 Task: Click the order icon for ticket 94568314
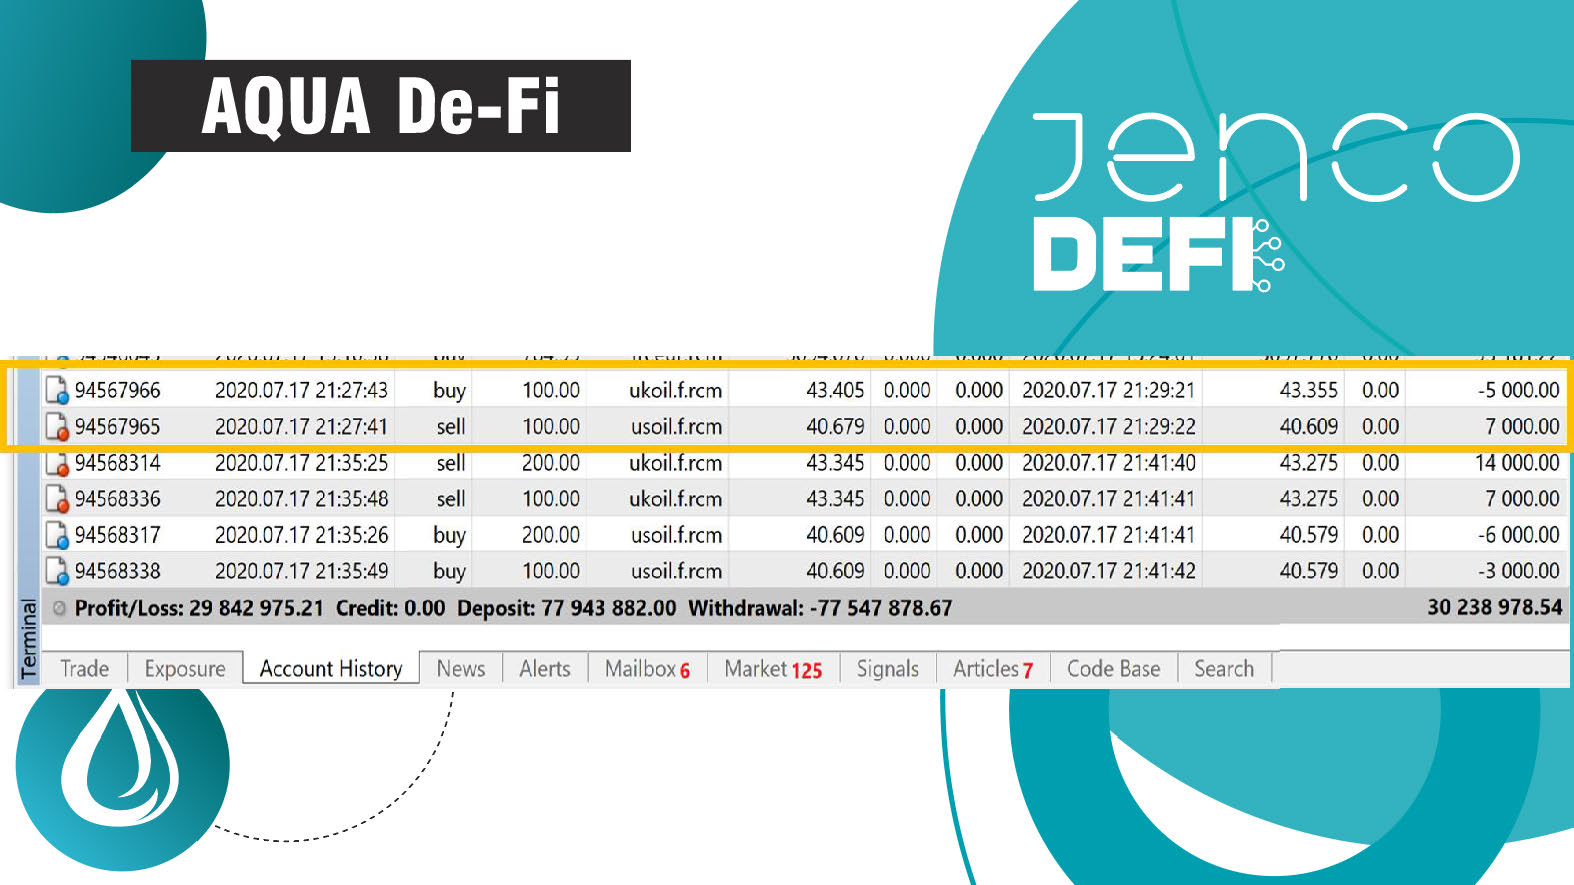(x=58, y=463)
